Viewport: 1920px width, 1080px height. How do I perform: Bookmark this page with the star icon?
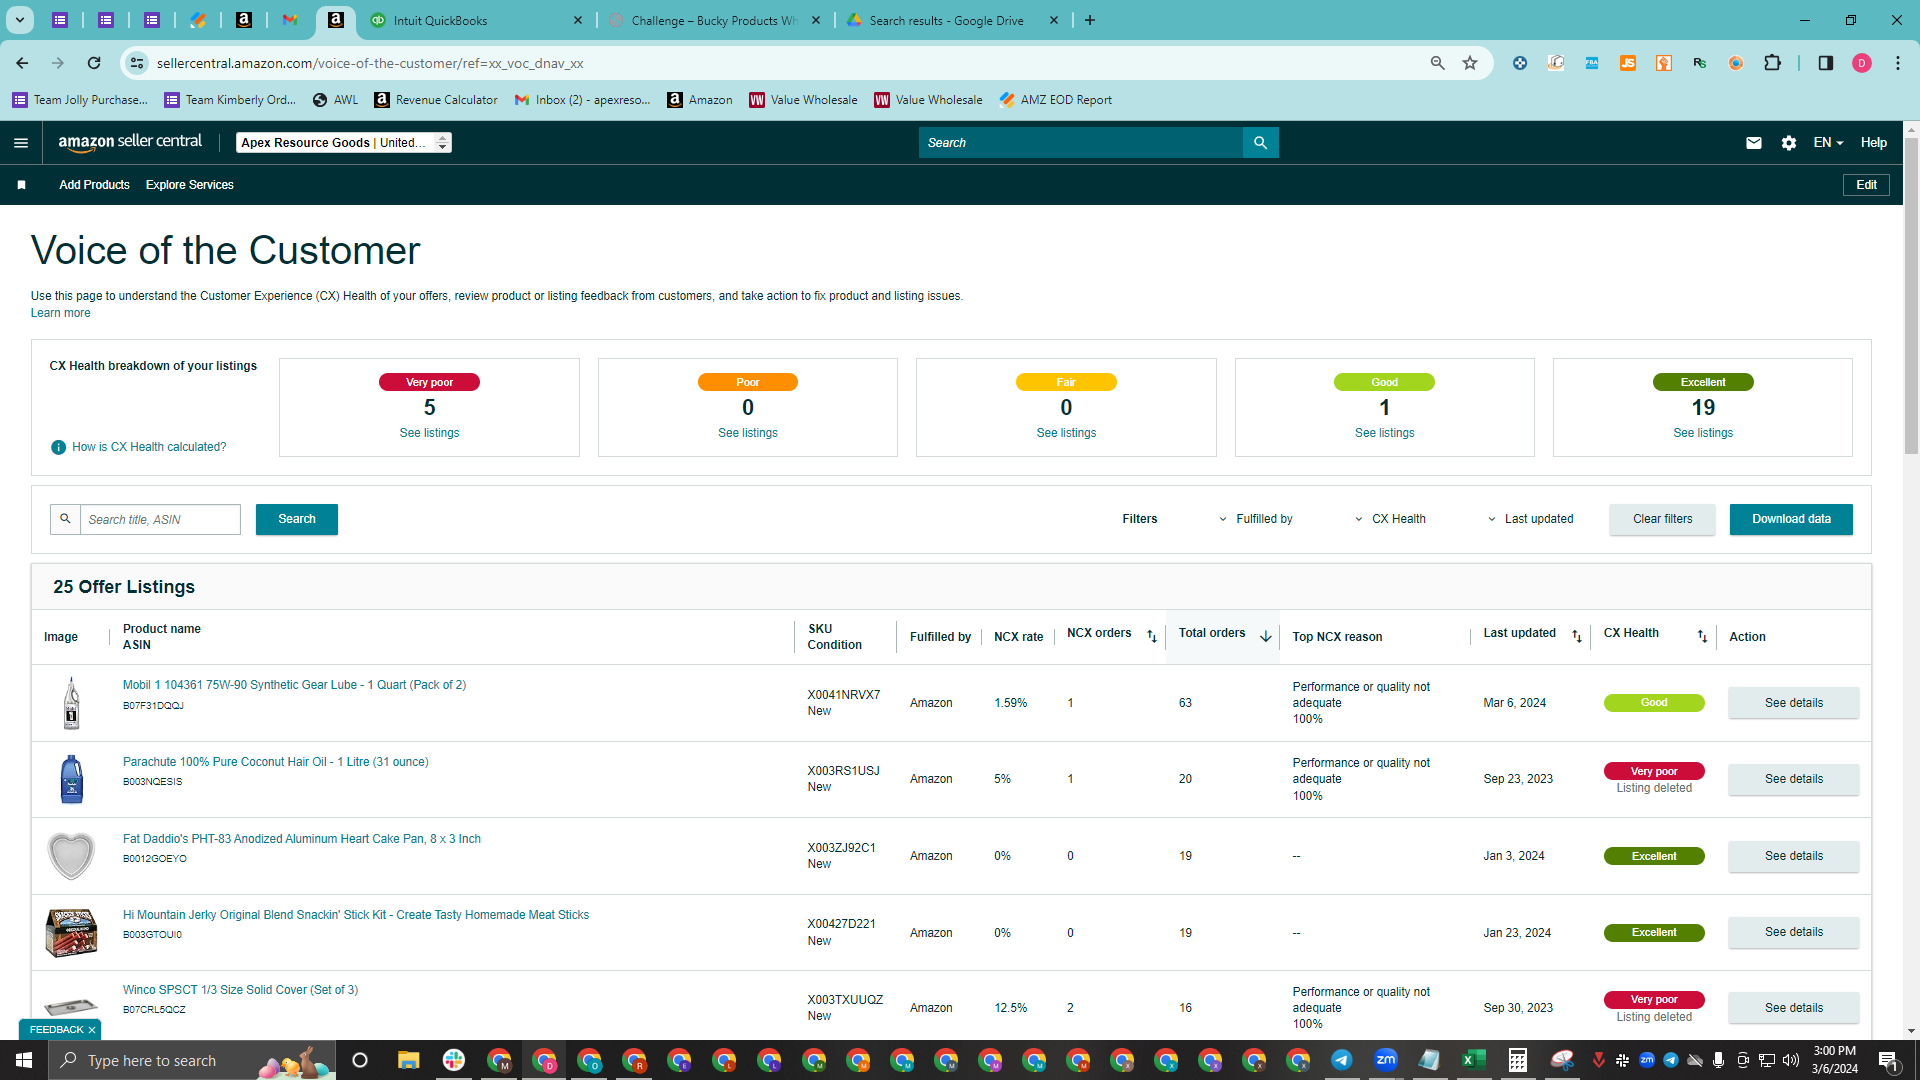coord(1470,63)
